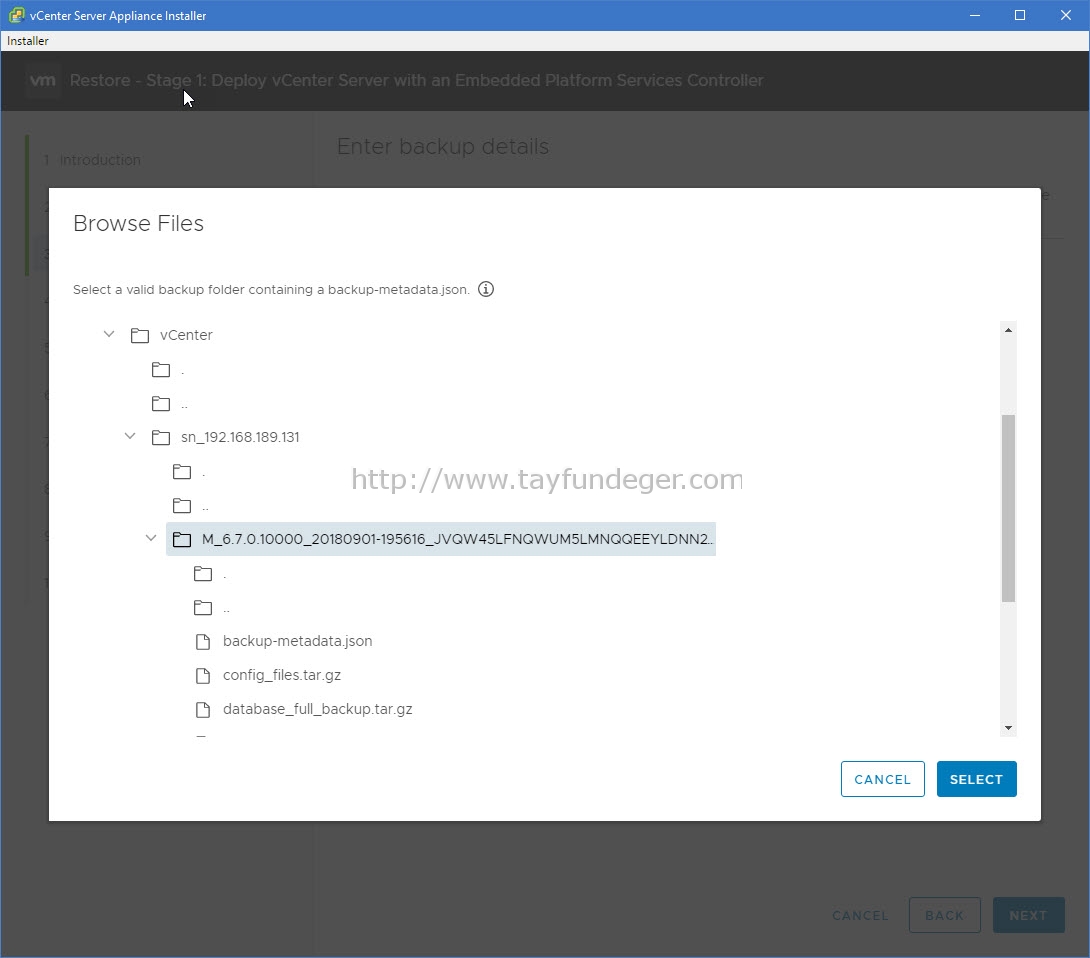Viewport: 1090px width, 958px height.
Task: Select the config_files.tar.gz file name
Action: tap(282, 675)
